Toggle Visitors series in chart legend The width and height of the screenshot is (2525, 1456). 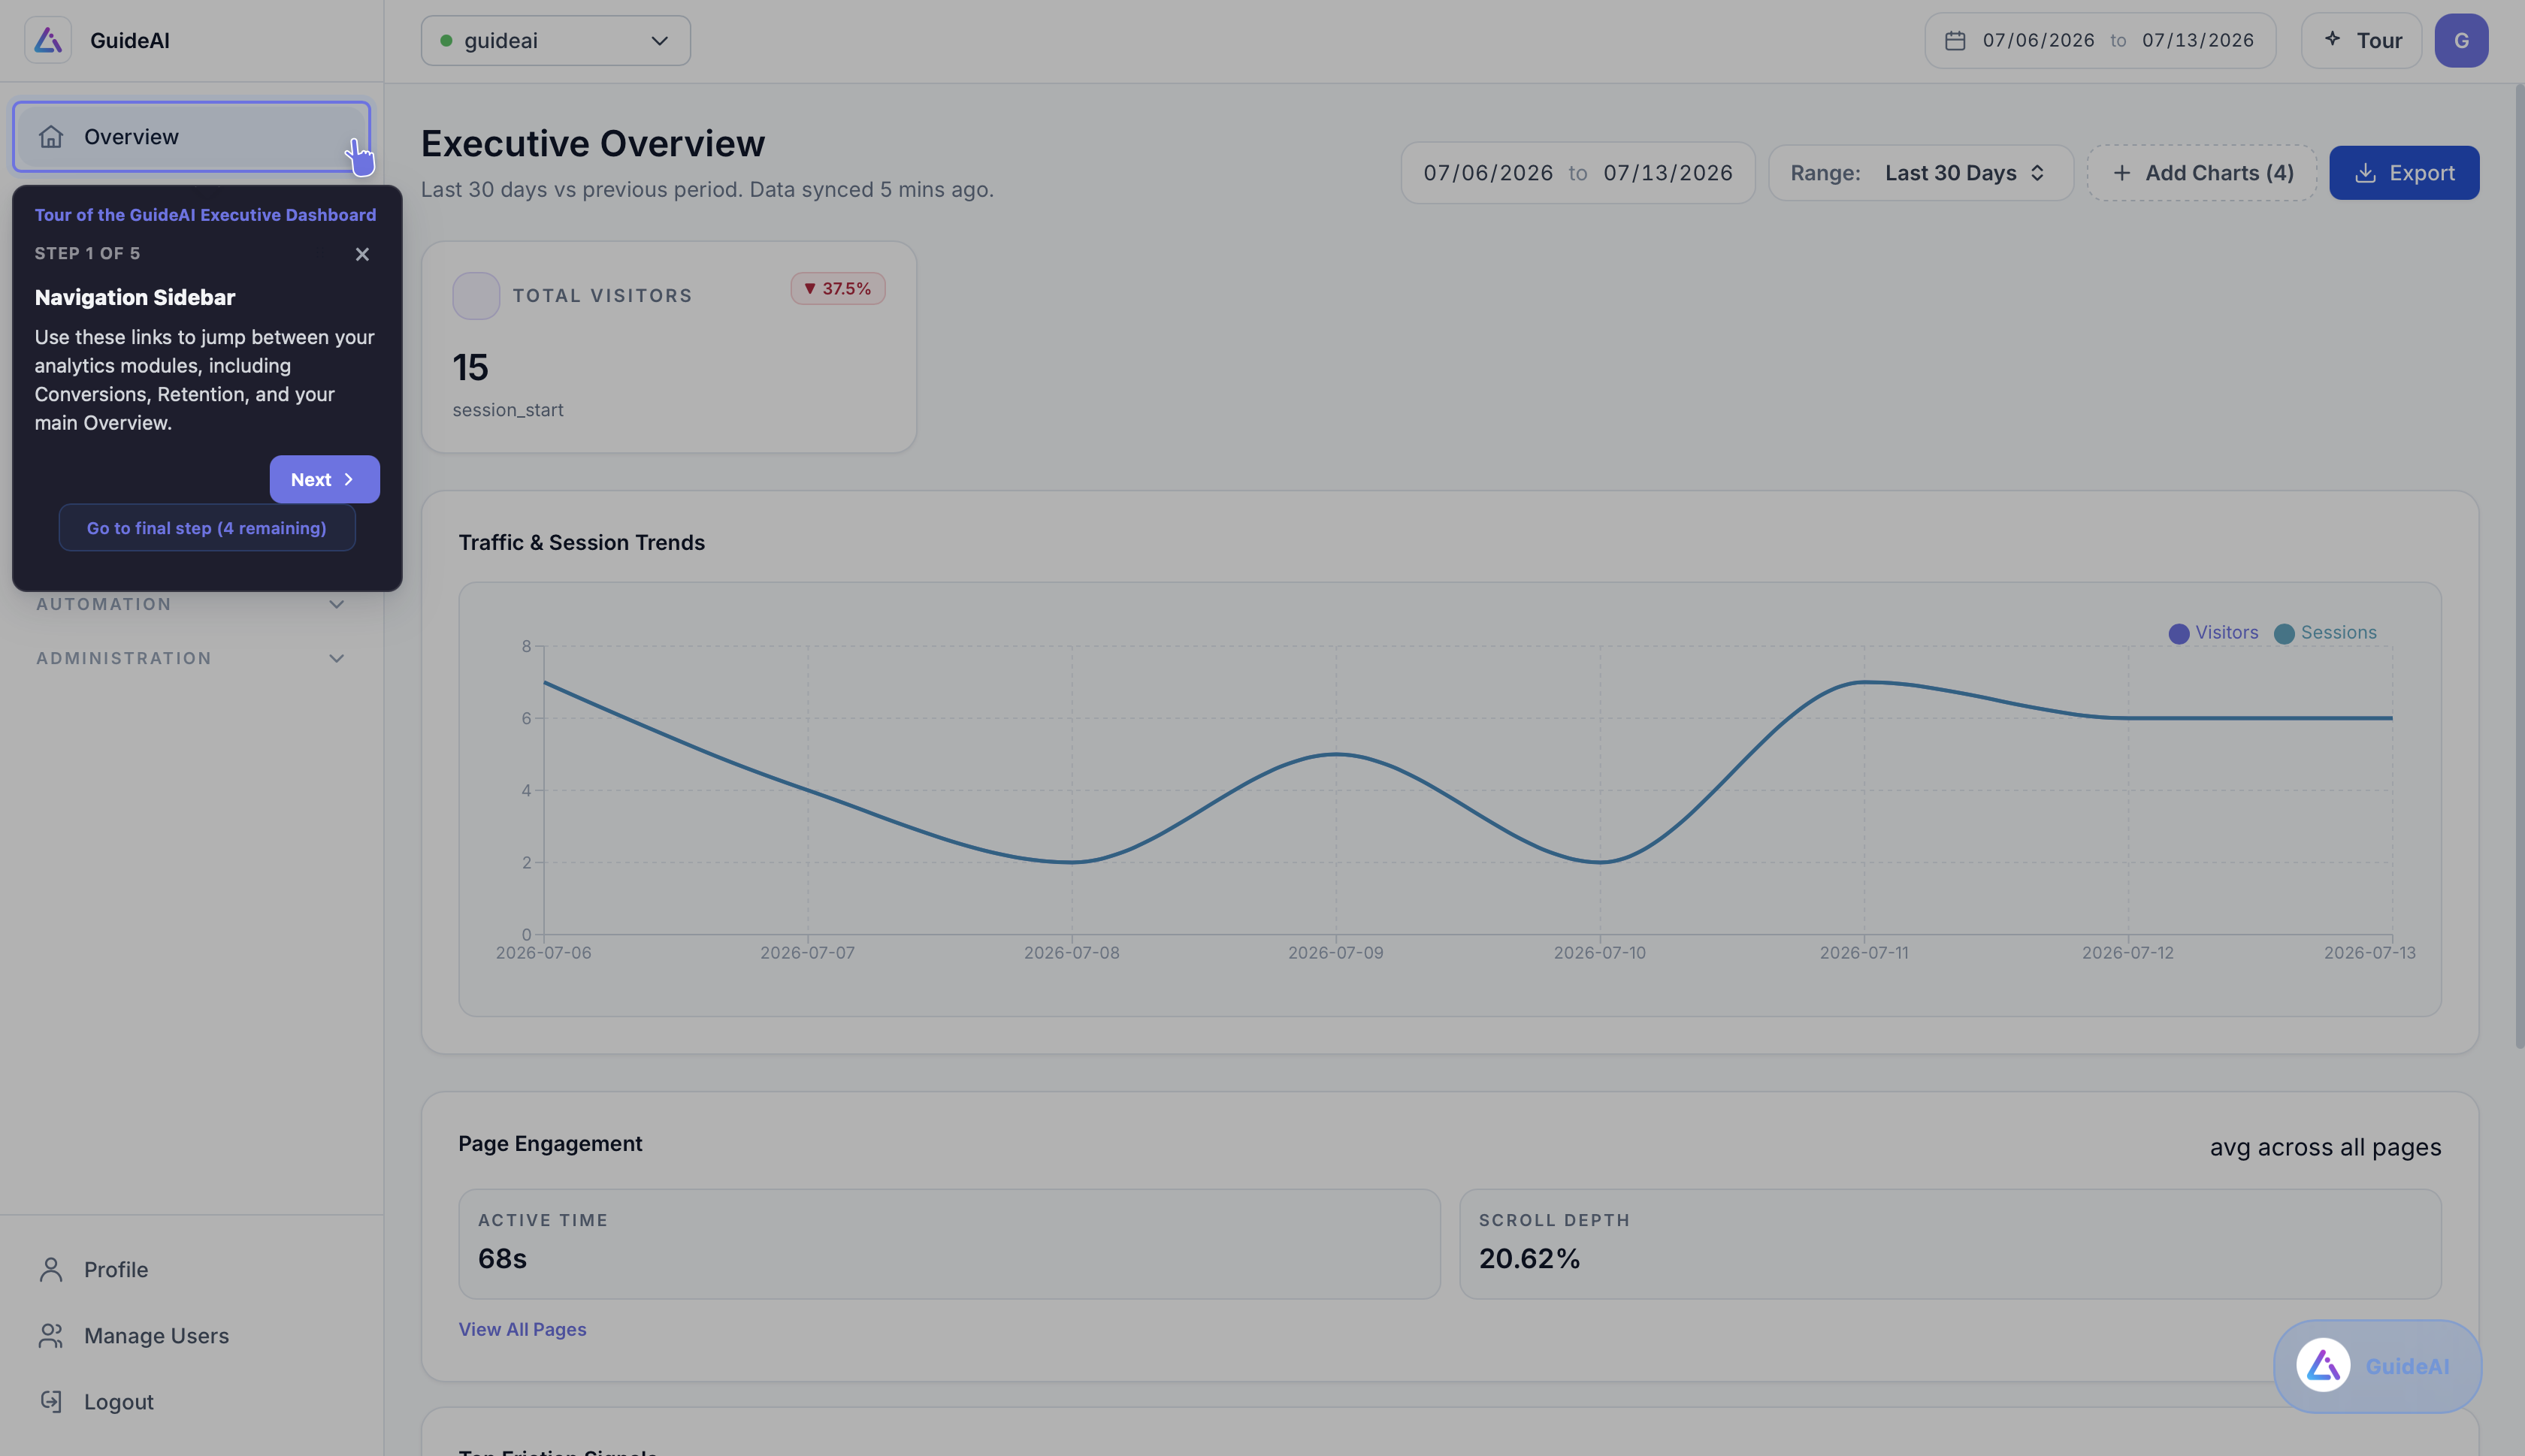(2213, 633)
